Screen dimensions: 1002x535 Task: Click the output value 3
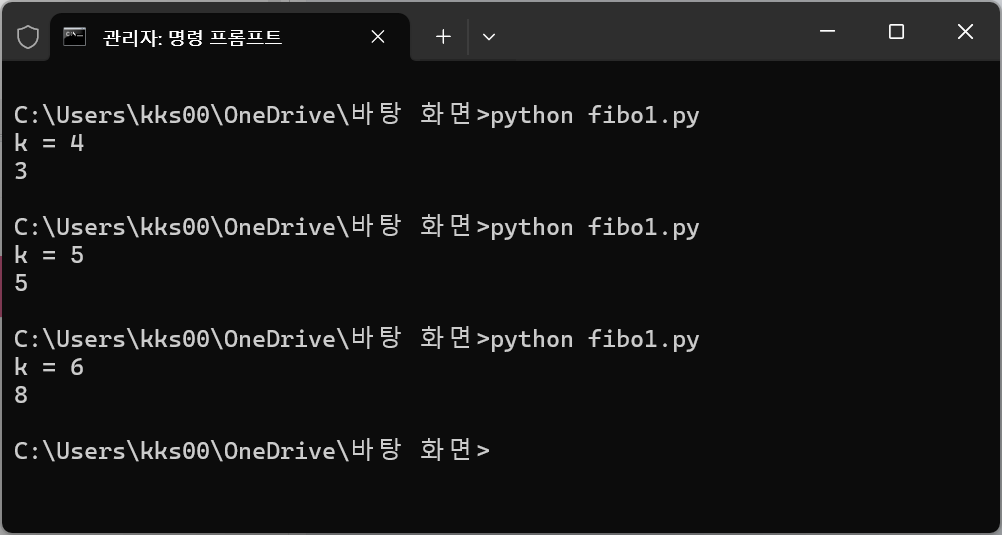(x=21, y=171)
